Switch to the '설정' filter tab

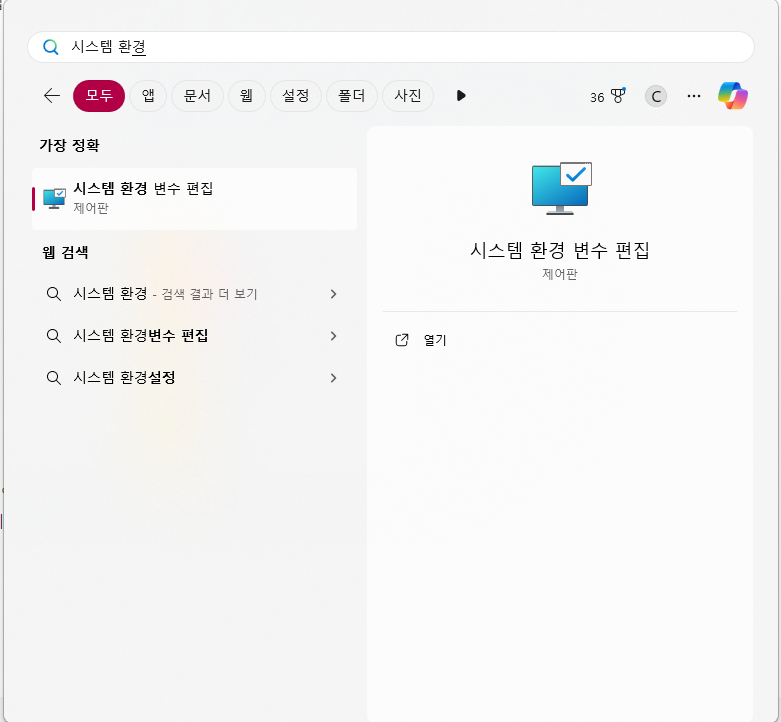(x=296, y=96)
